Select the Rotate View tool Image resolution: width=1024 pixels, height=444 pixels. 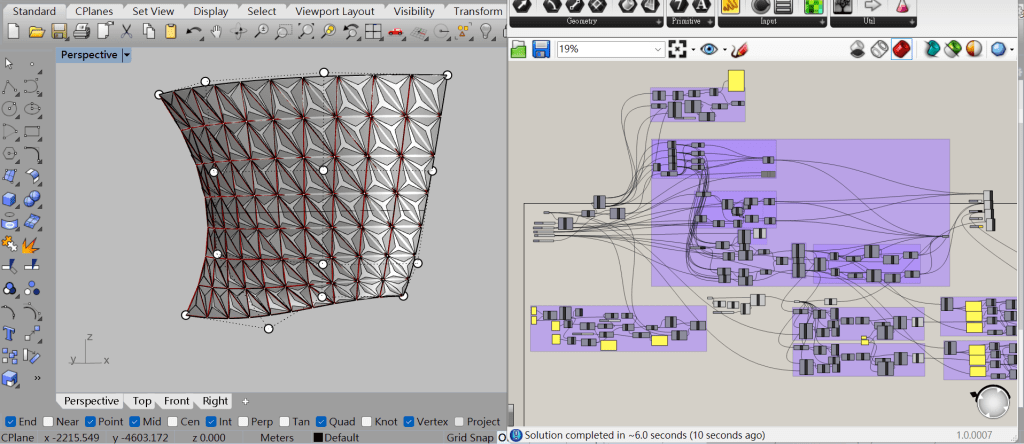(x=239, y=31)
